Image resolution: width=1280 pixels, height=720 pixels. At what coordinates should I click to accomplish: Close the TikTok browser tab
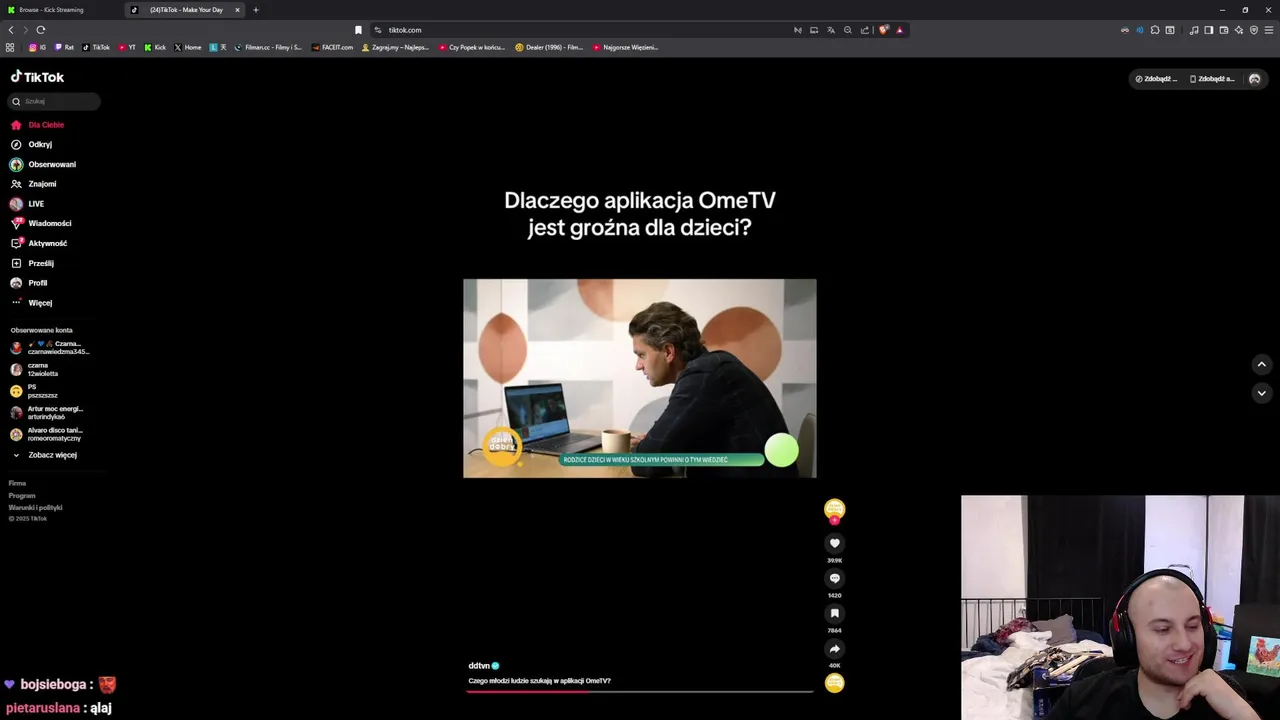point(237,10)
